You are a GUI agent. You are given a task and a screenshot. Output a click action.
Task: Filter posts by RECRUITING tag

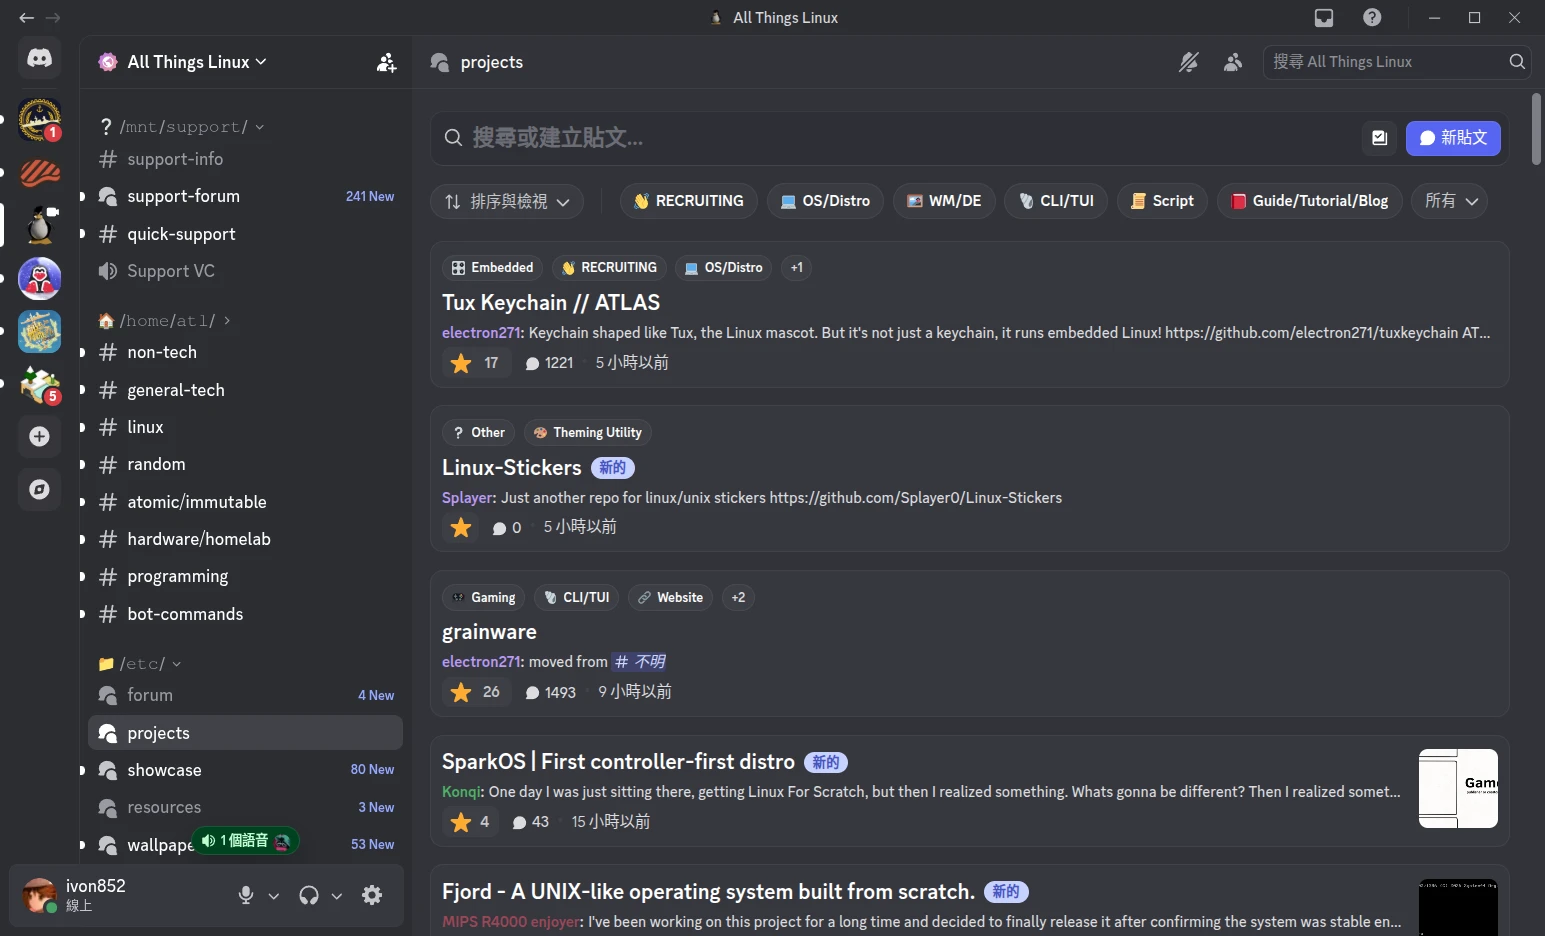click(688, 201)
